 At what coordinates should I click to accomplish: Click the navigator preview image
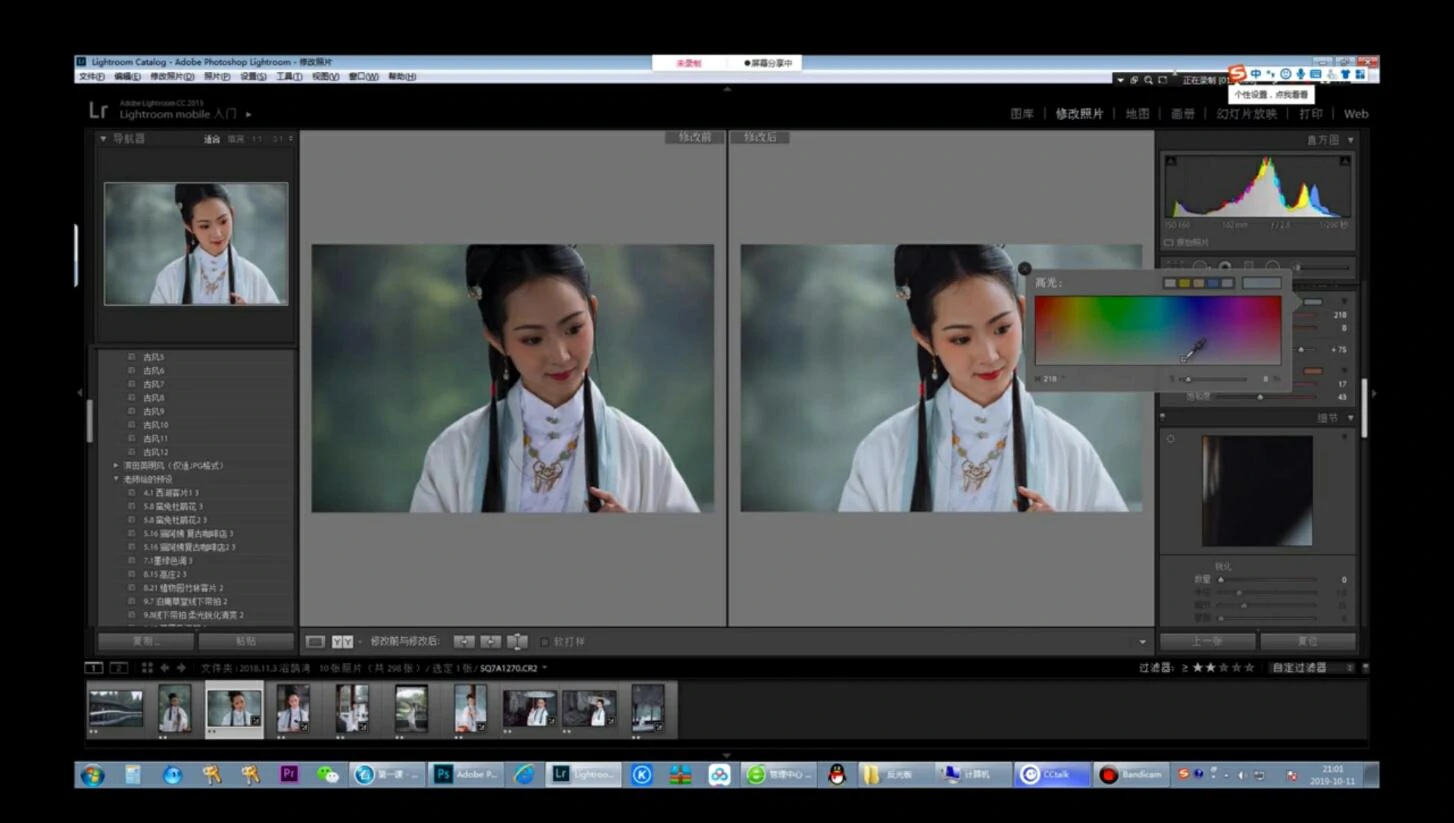196,243
